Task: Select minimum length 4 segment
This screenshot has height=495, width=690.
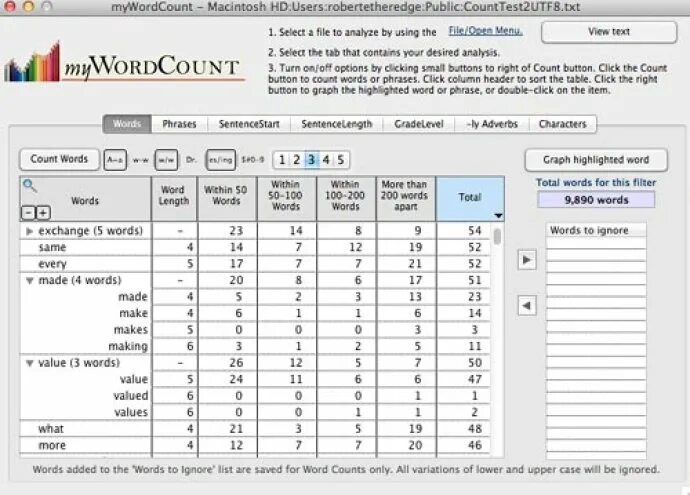Action: [x=326, y=160]
